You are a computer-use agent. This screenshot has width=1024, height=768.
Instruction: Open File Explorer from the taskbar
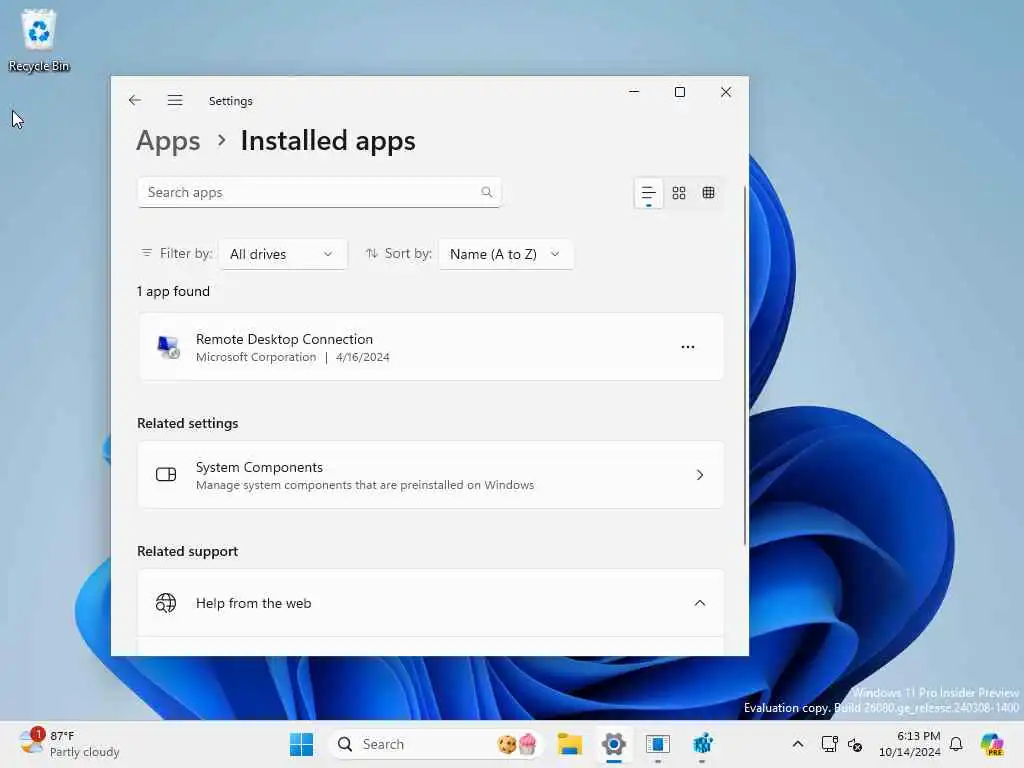(569, 744)
